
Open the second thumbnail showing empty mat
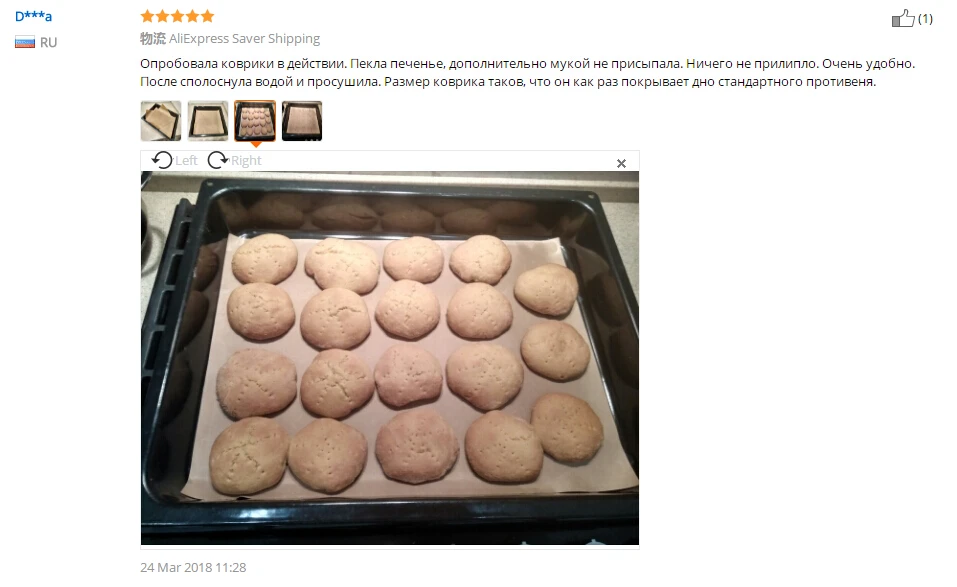point(208,121)
